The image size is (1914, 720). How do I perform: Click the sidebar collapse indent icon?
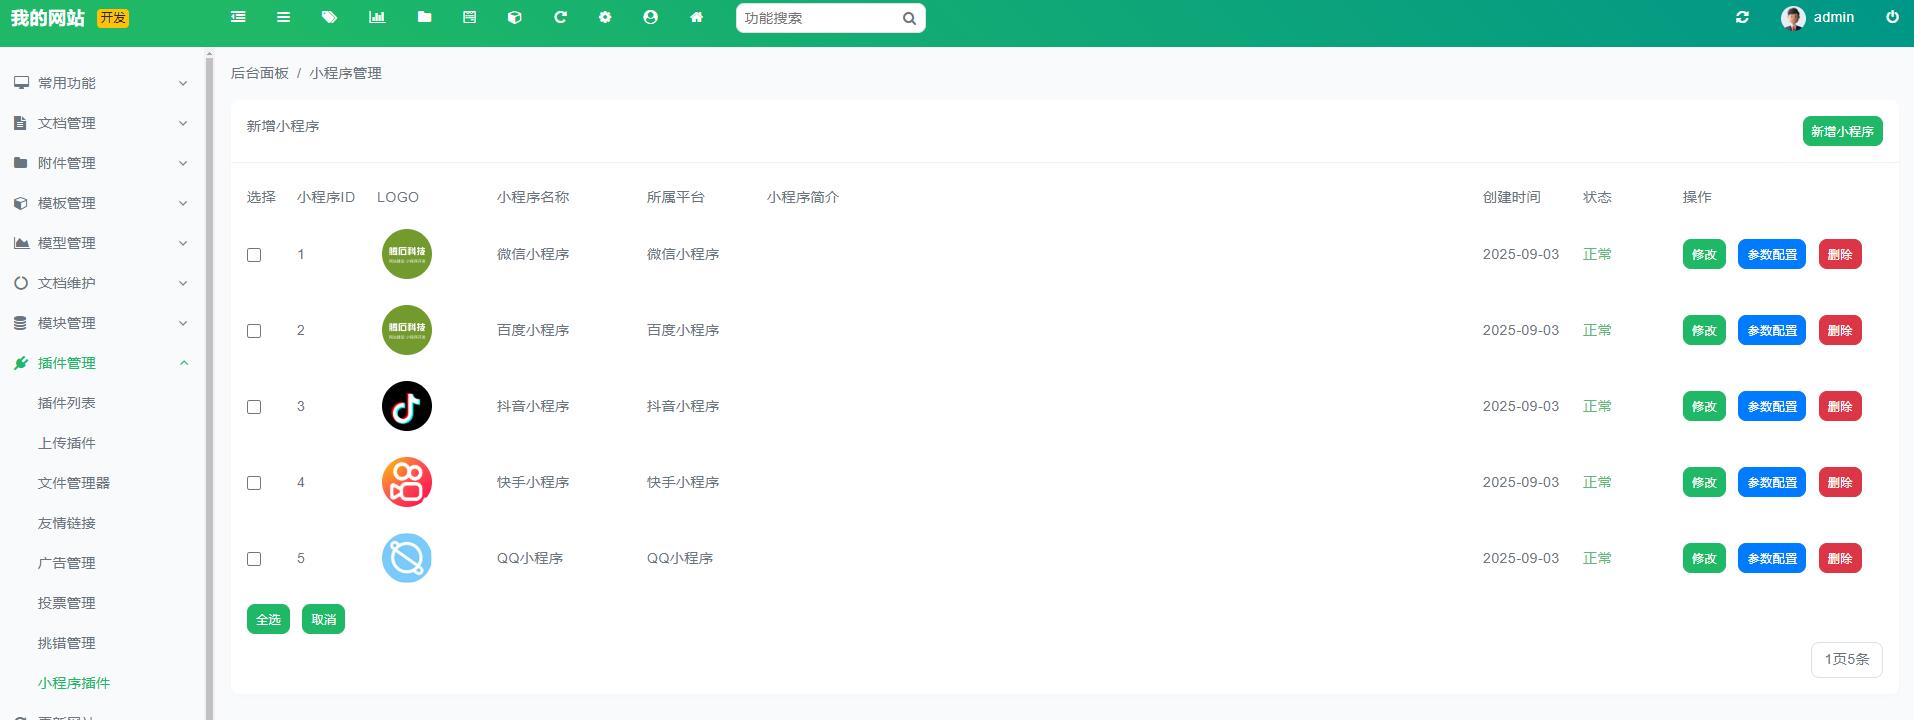click(238, 17)
